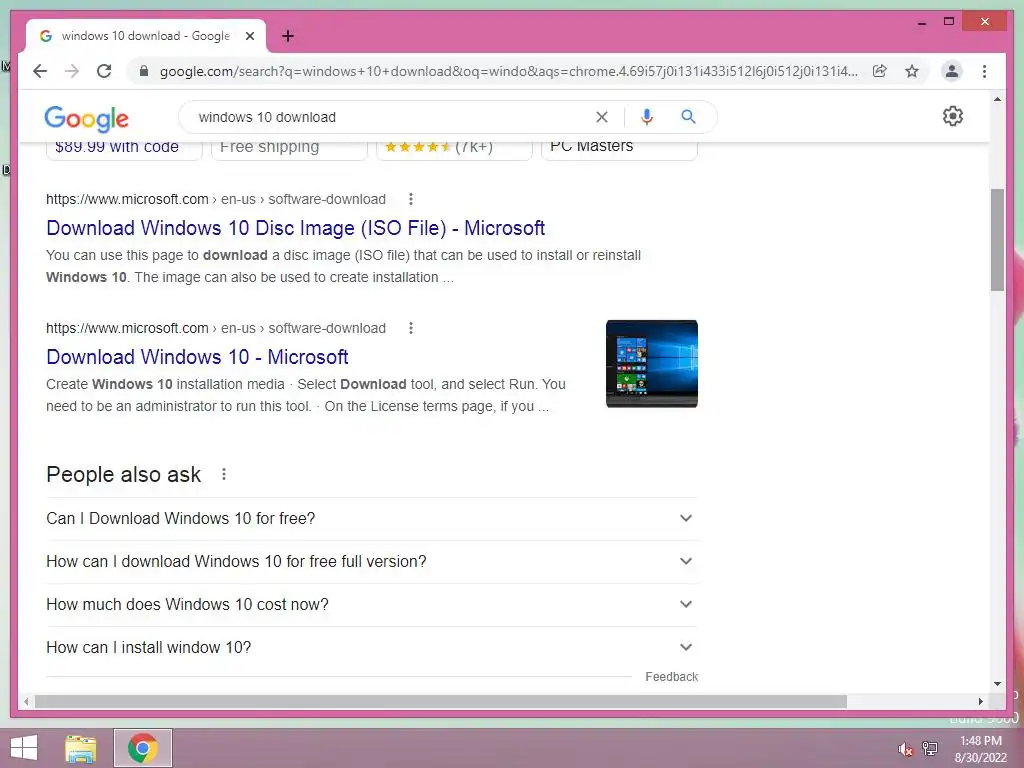This screenshot has width=1024, height=768.
Task: Reload the current page
Action: click(x=104, y=71)
